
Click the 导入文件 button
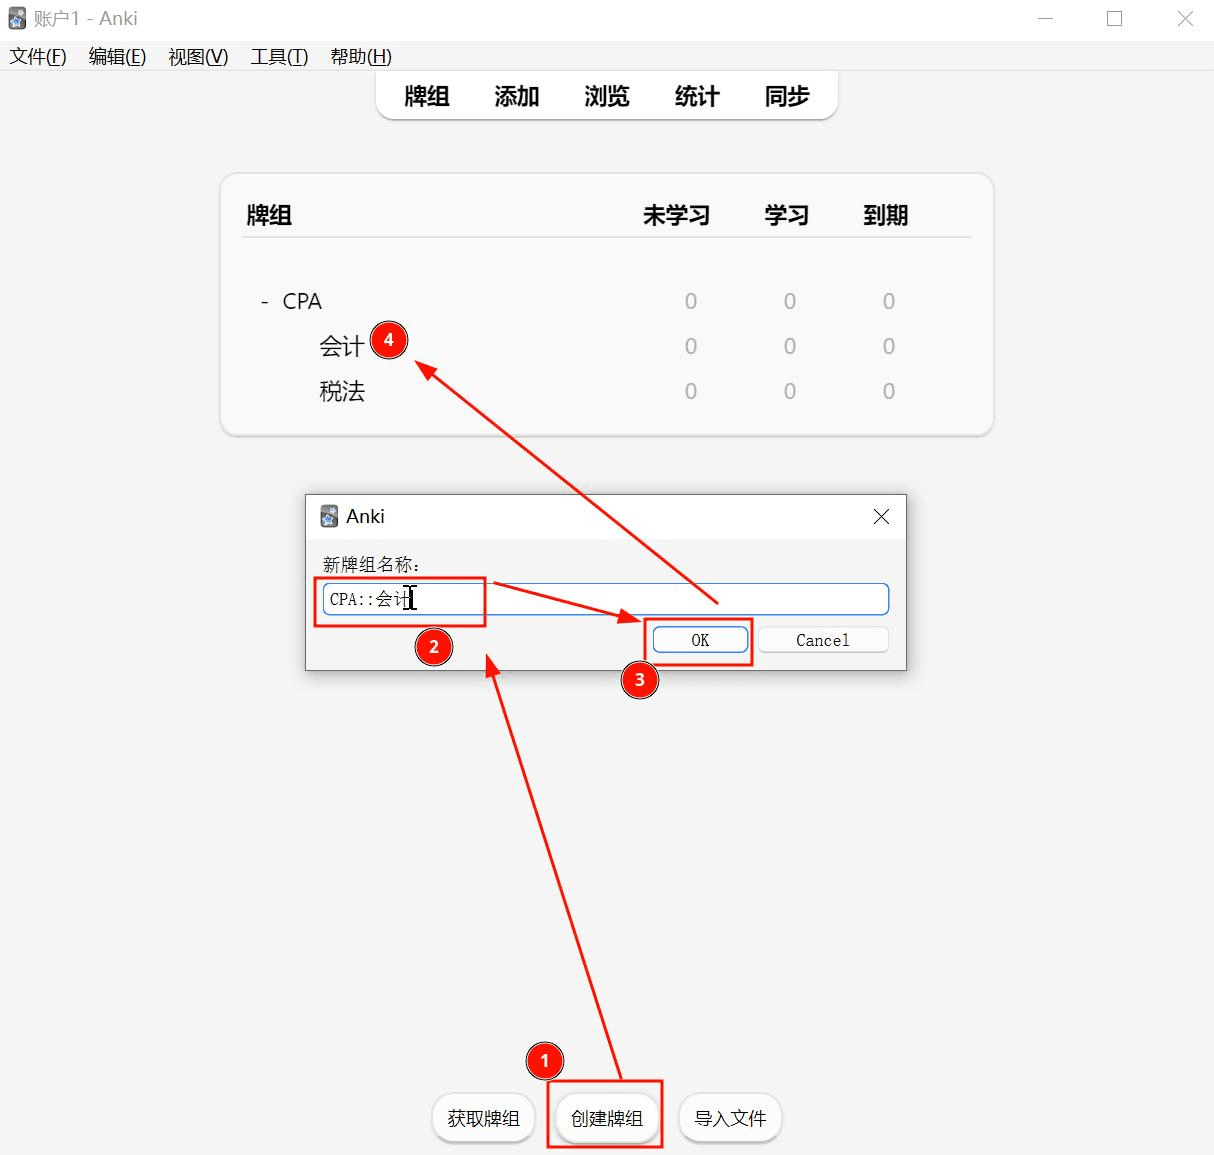pos(730,1118)
